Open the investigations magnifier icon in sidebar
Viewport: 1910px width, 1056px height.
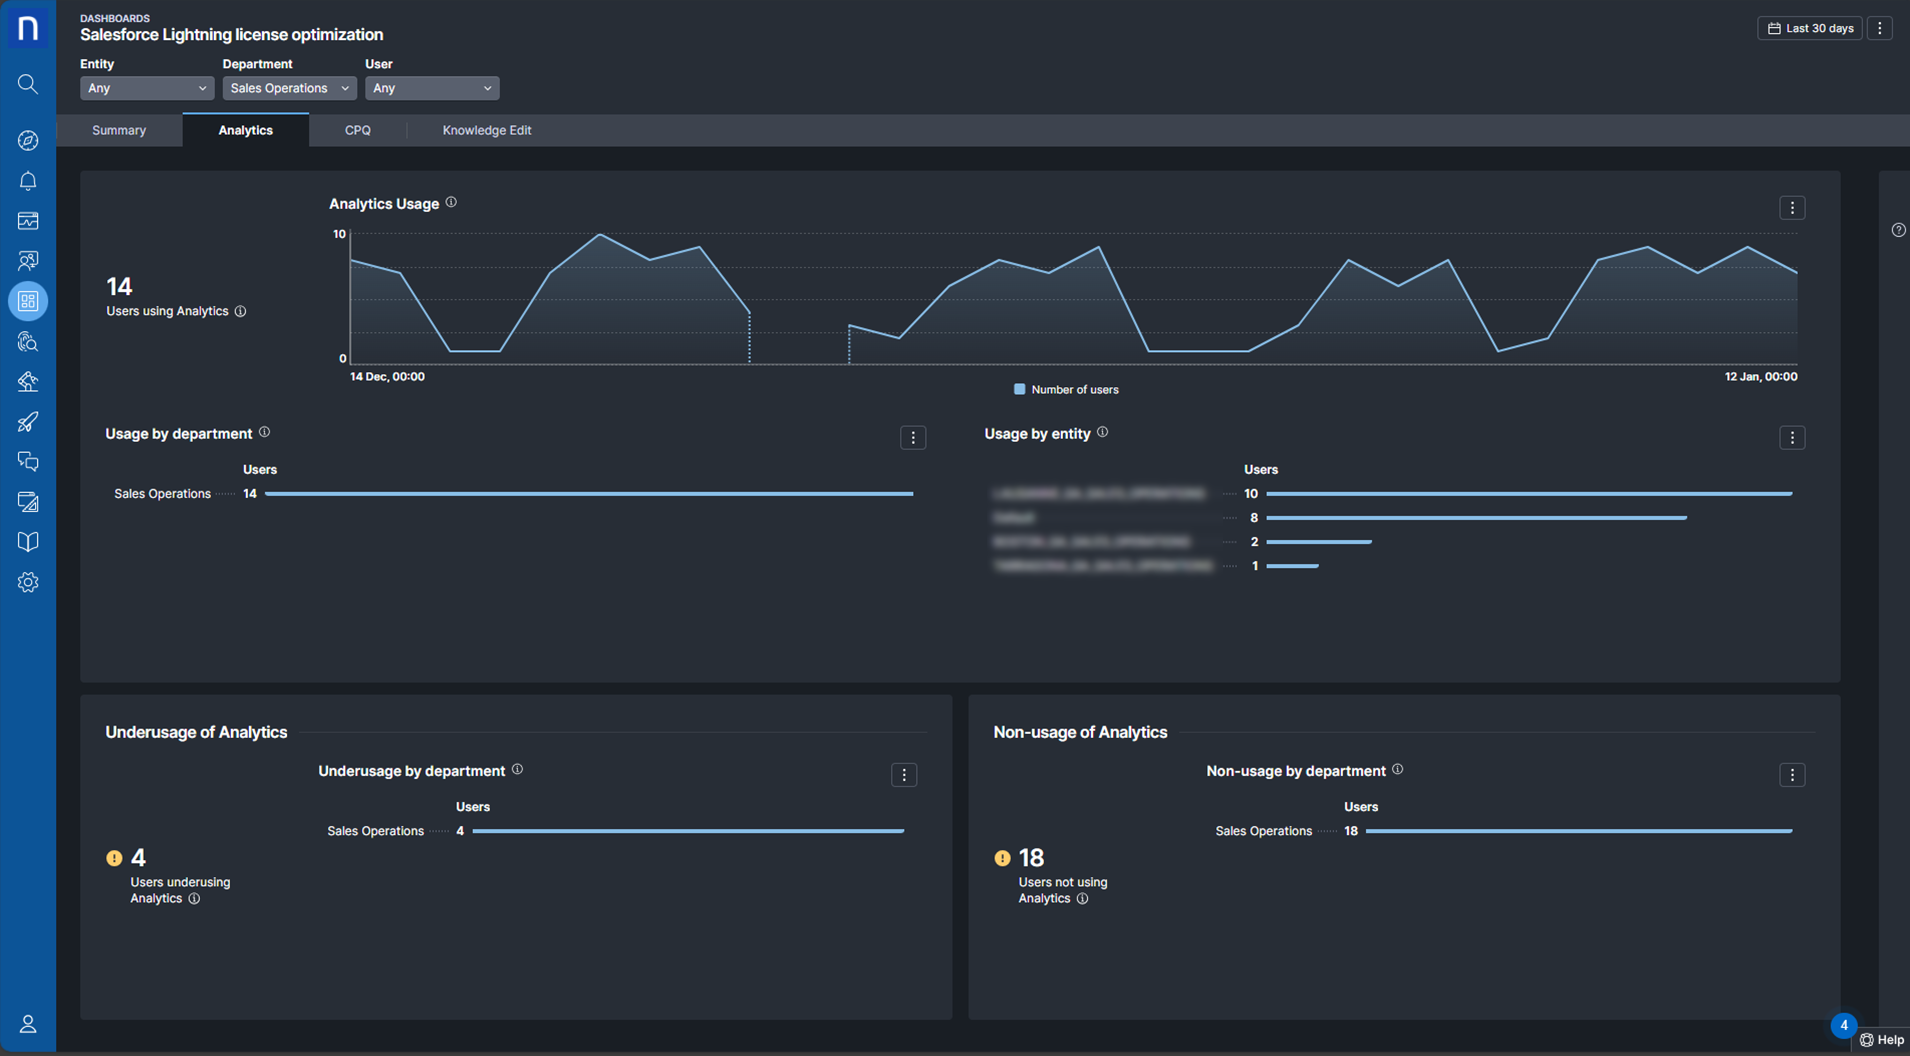click(x=28, y=342)
